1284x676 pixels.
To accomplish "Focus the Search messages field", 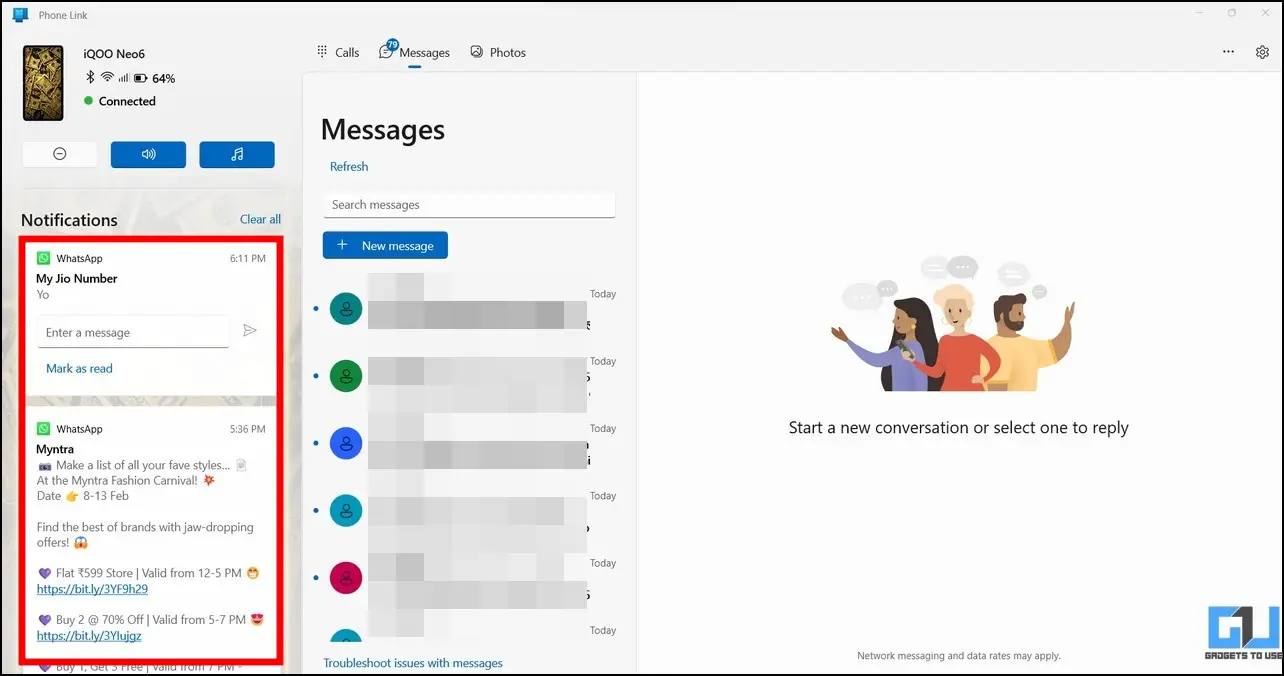I will tap(469, 204).
